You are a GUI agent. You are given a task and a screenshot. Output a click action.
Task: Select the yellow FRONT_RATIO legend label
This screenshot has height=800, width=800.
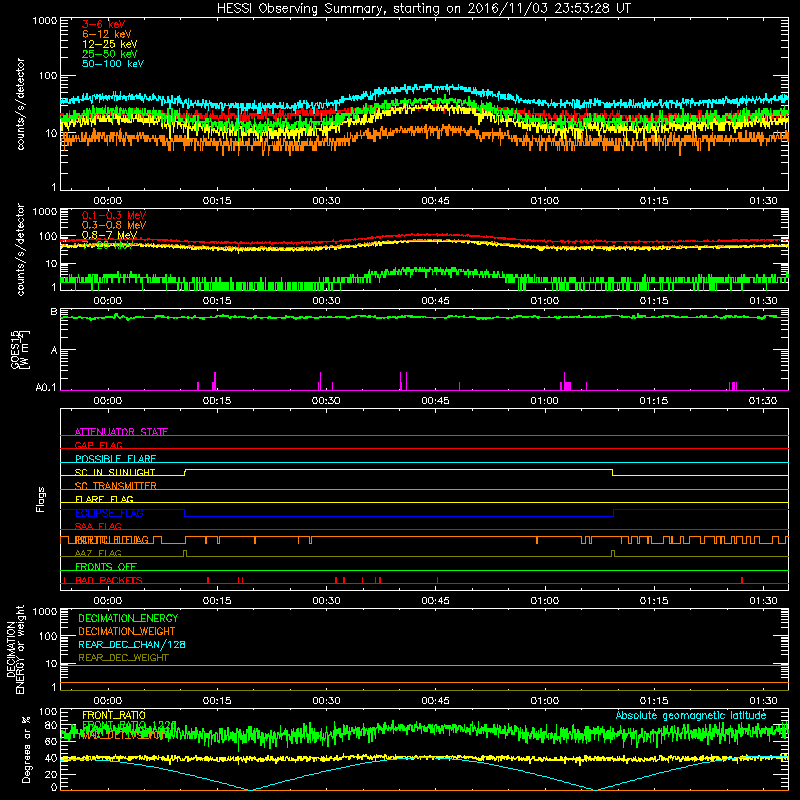[x=114, y=715]
